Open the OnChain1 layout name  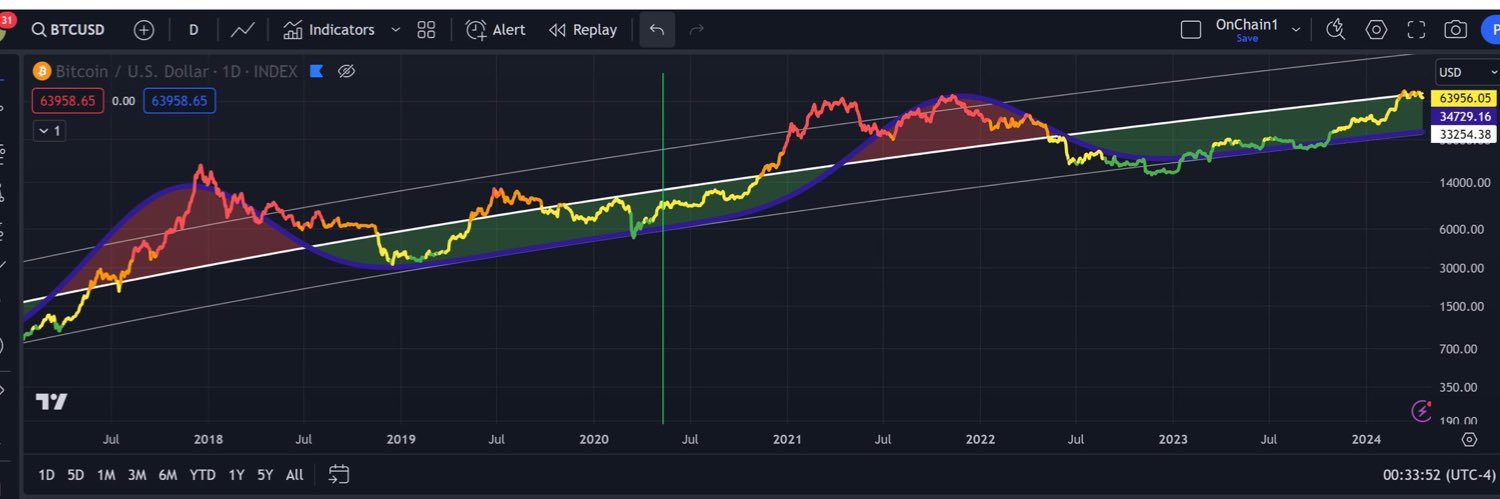(x=1247, y=25)
